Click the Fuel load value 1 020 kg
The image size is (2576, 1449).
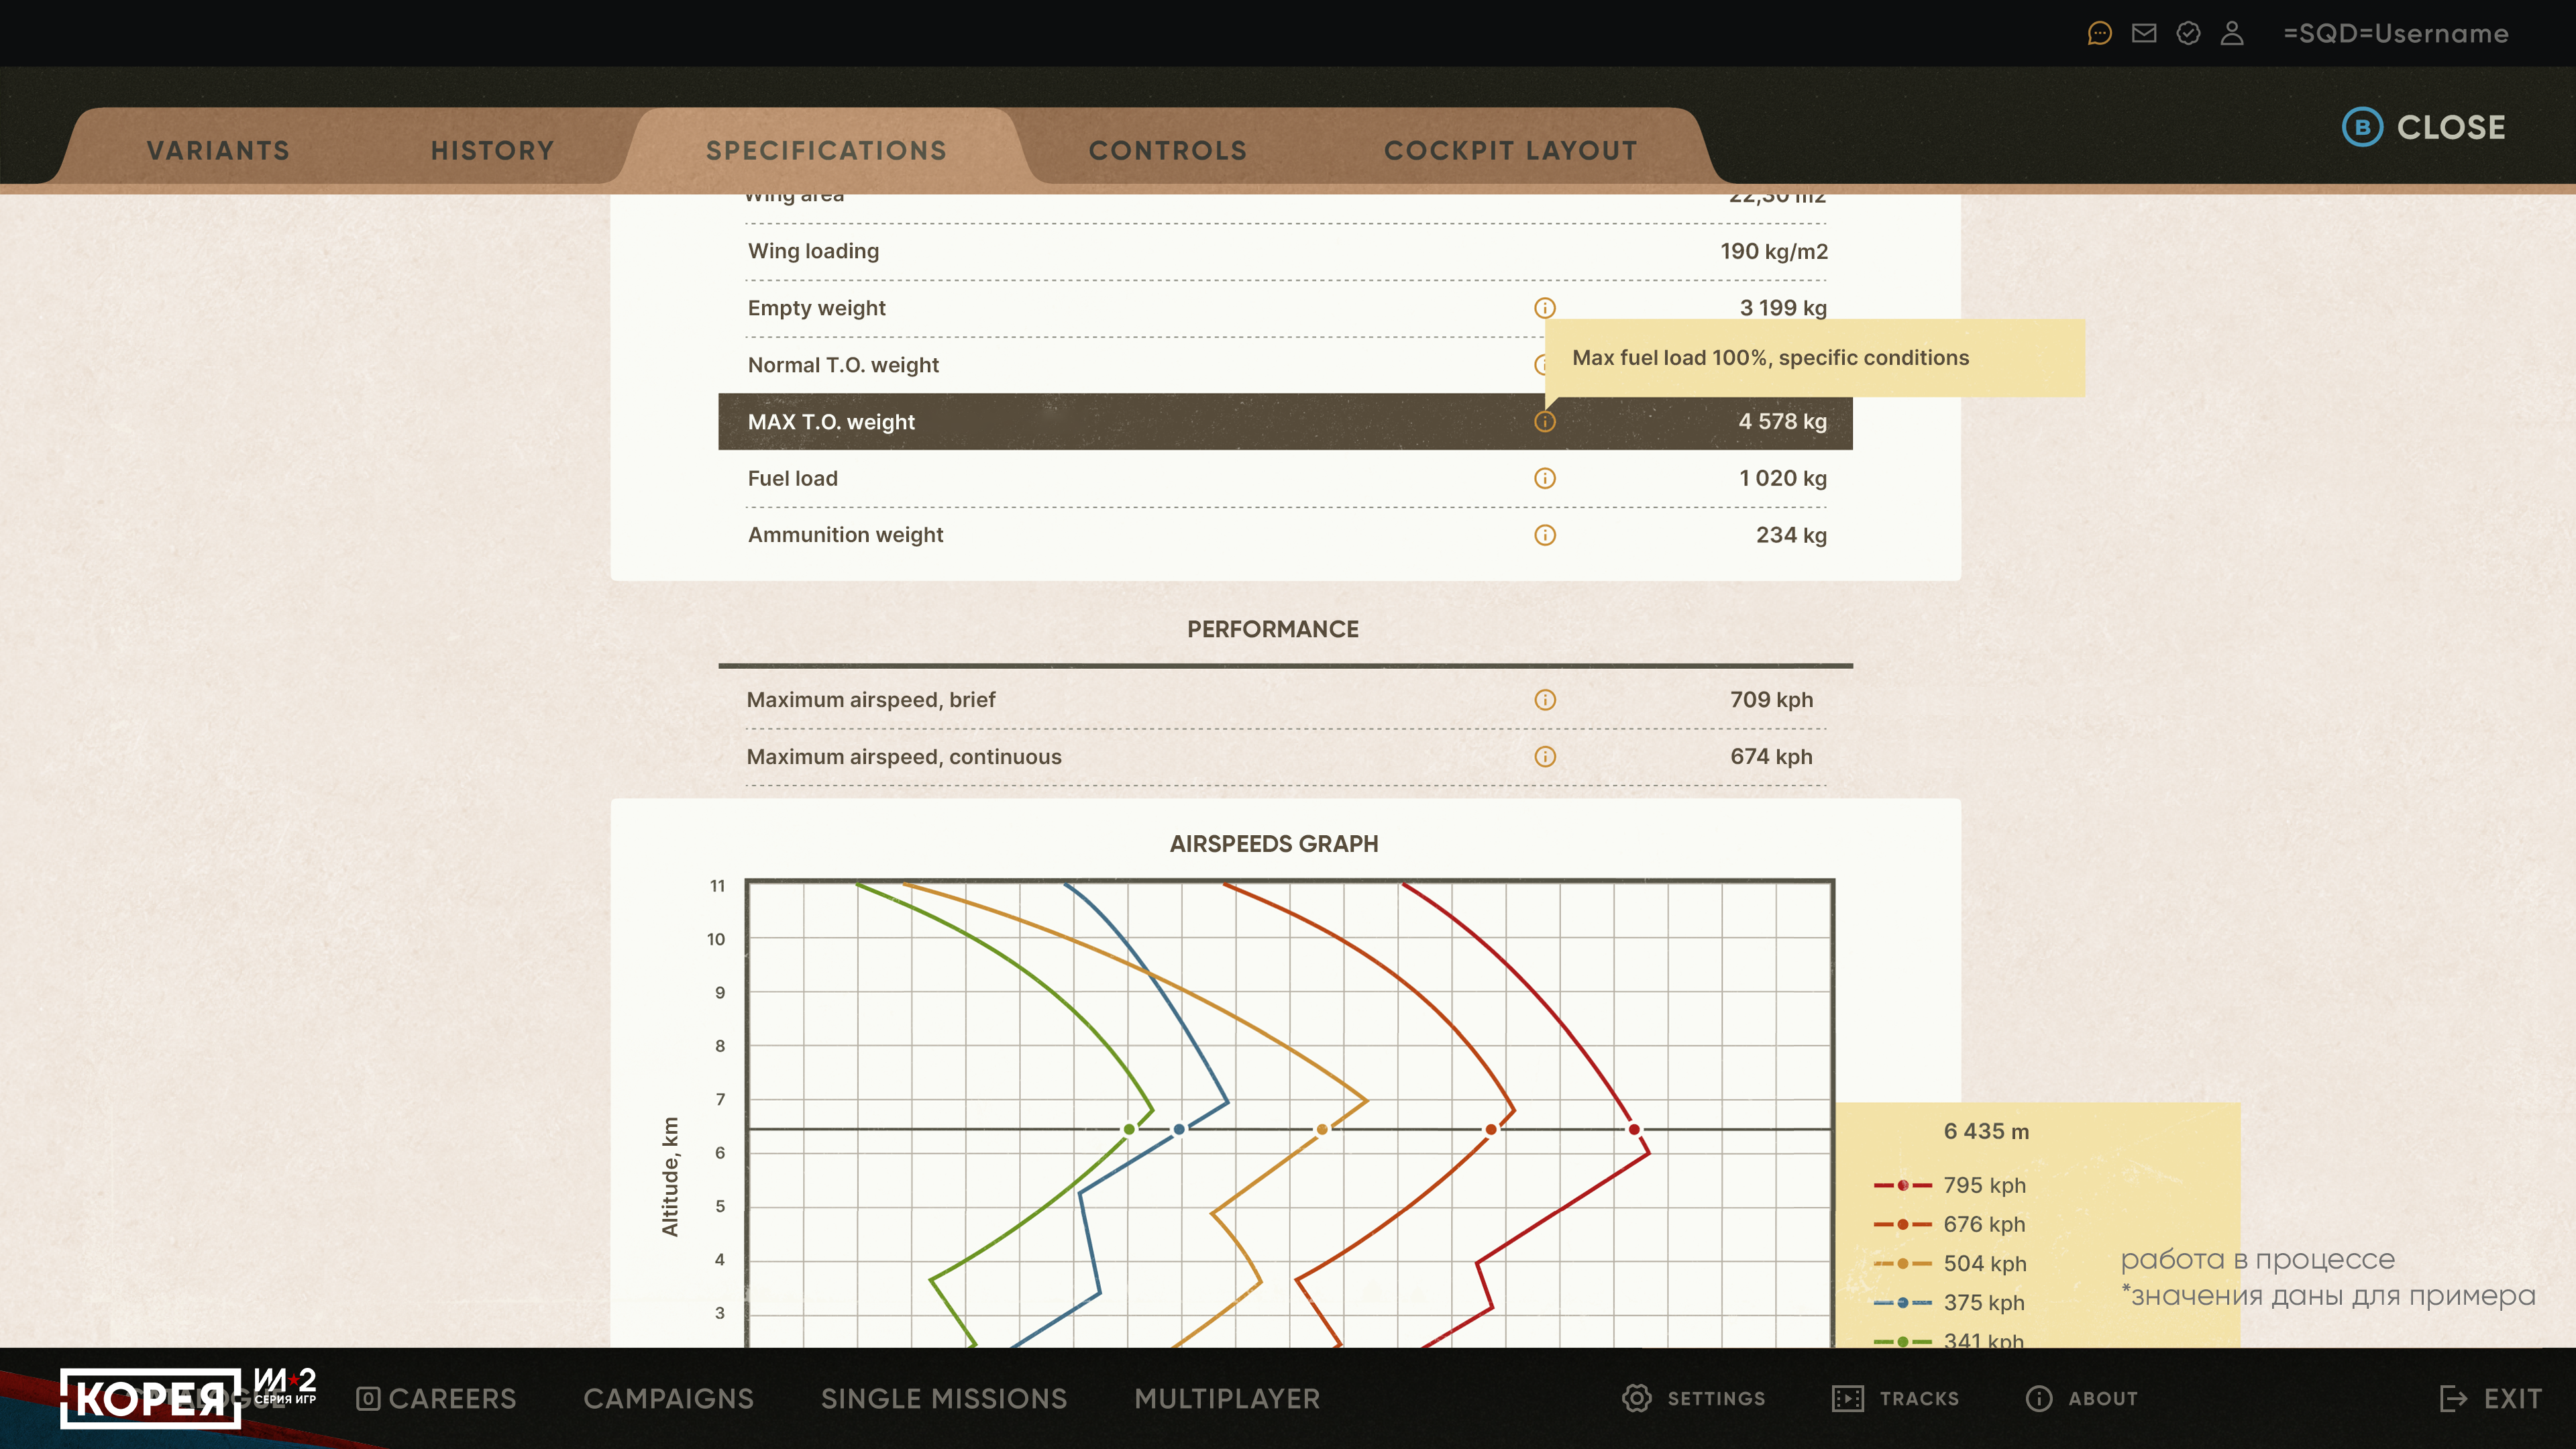pyautogui.click(x=1783, y=478)
